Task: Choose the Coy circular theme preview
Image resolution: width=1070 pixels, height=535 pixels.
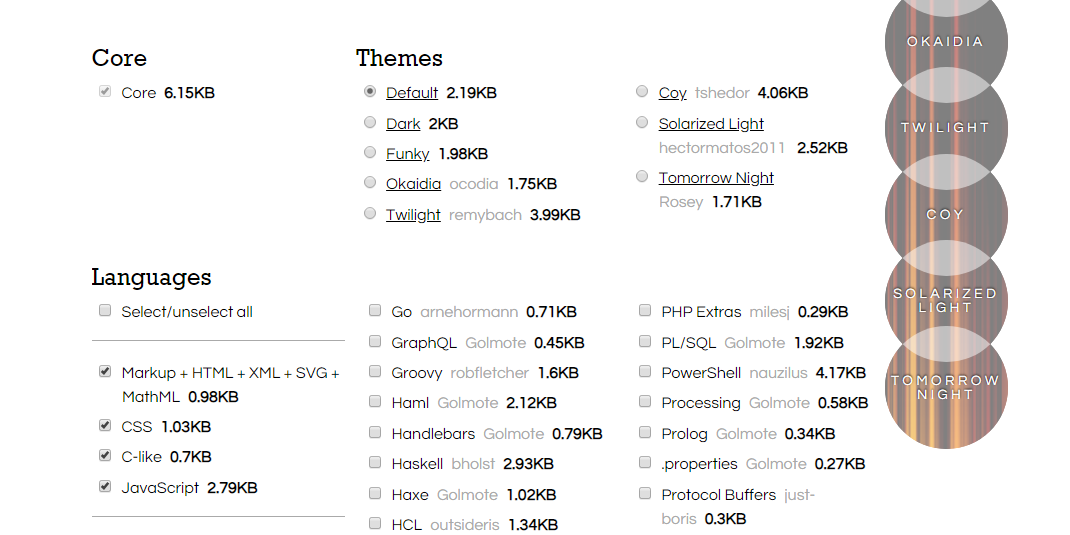Action: point(945,214)
